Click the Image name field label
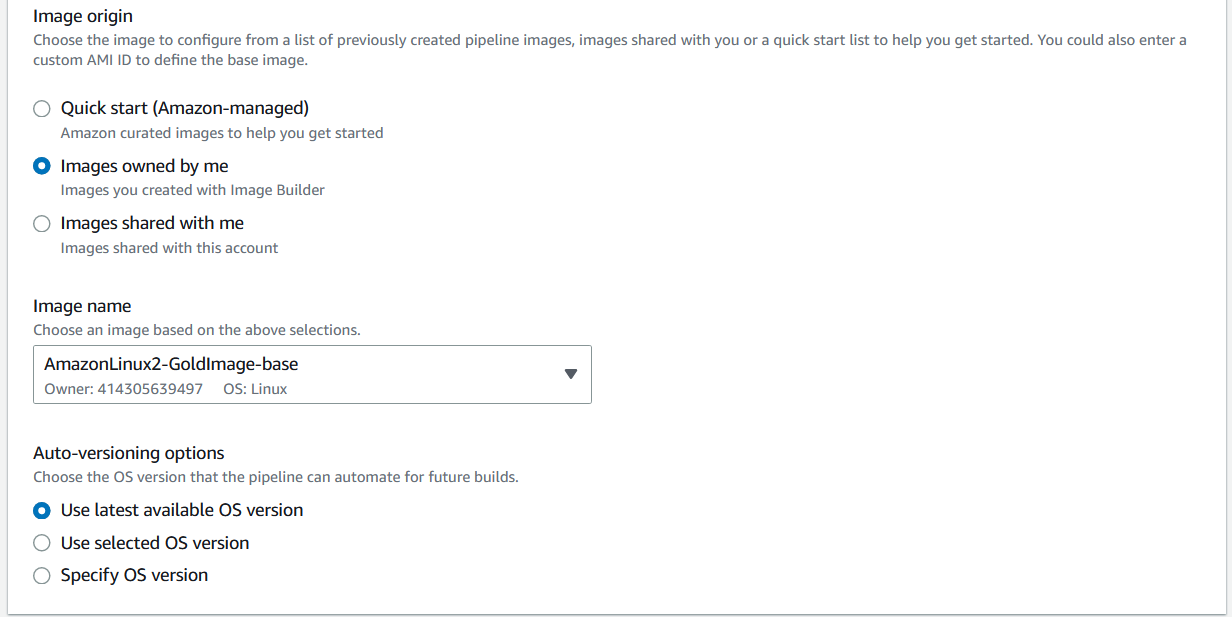Image resolution: width=1232 pixels, height=617 pixels. tap(82, 305)
